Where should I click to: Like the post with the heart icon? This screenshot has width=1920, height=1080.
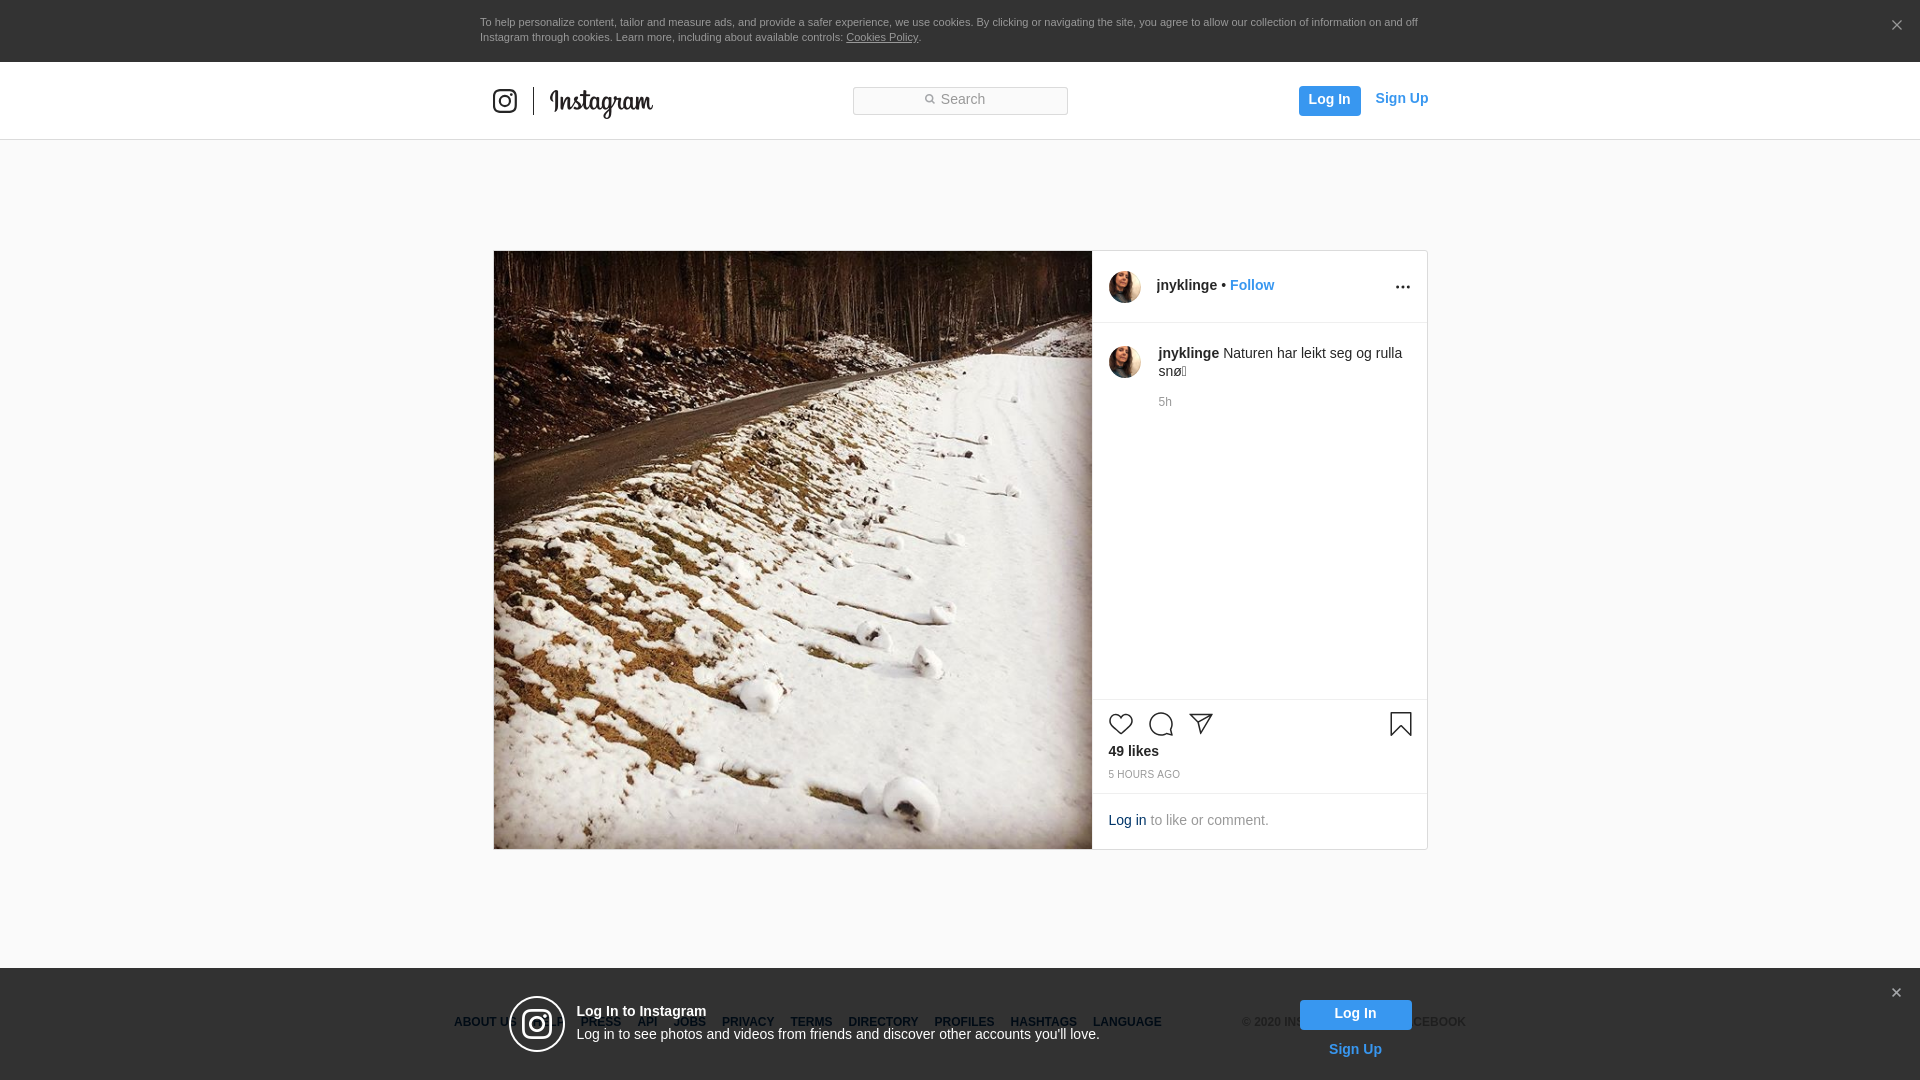[1121, 724]
